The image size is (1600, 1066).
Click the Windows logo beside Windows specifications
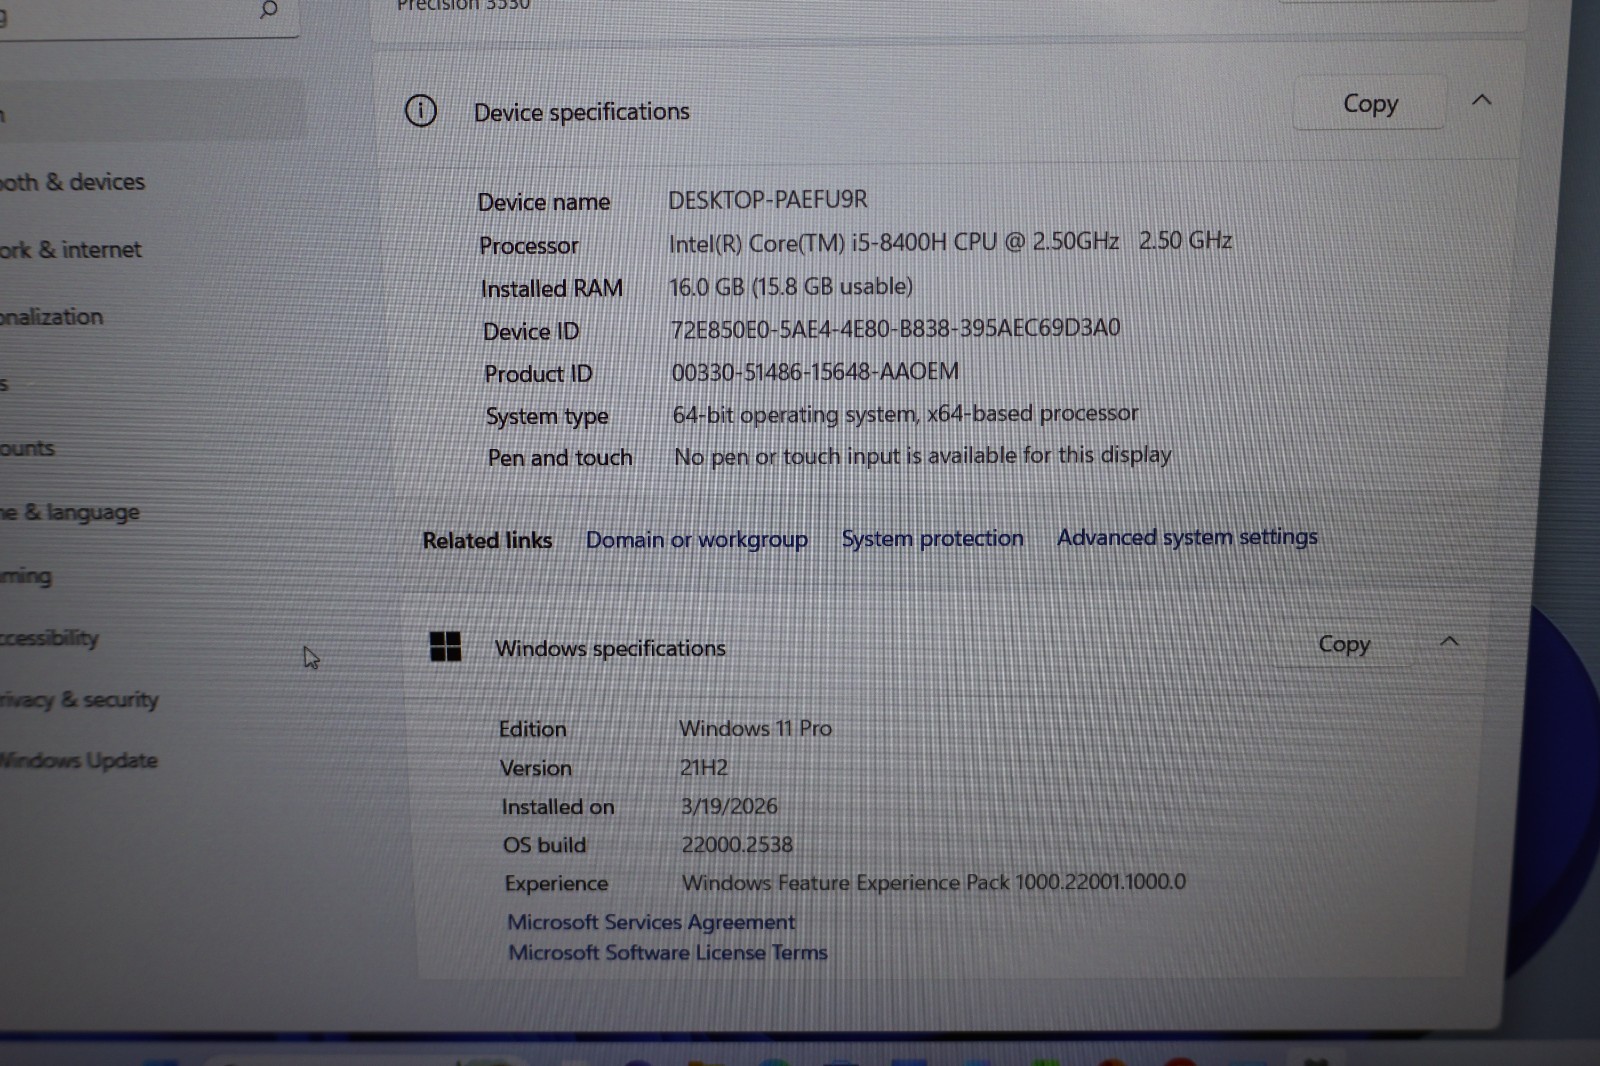click(x=445, y=647)
